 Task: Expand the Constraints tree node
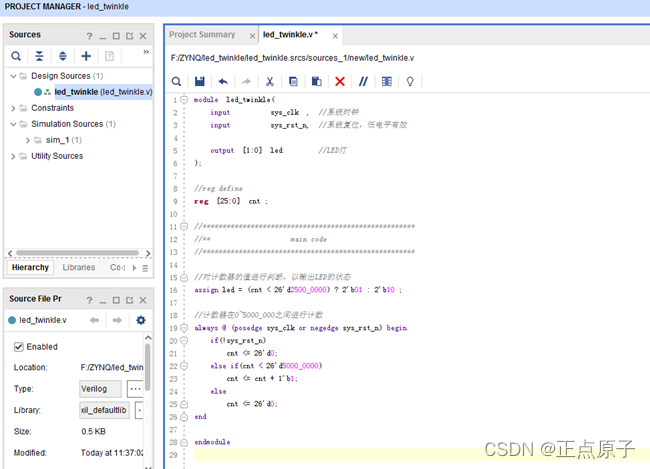(13, 108)
